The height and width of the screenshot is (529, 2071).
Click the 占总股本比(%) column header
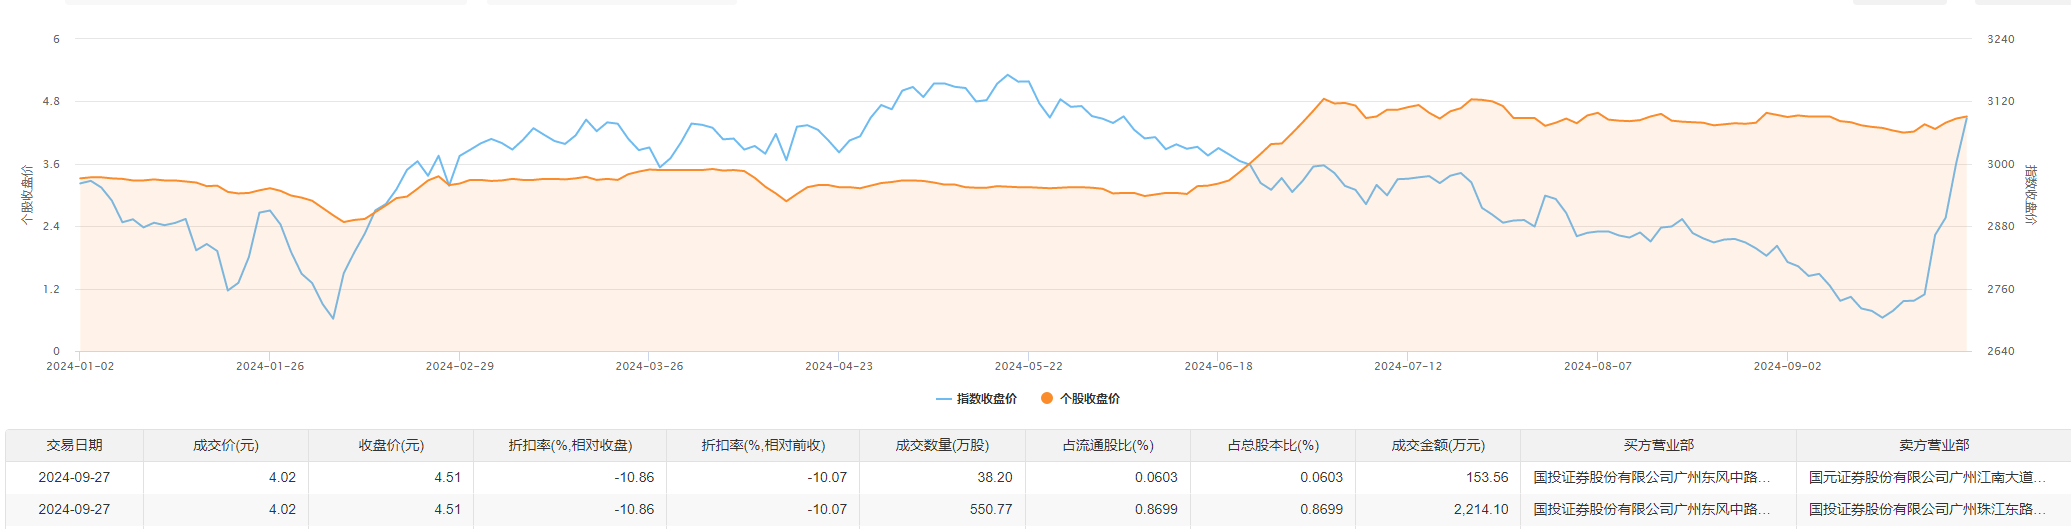point(1273,446)
